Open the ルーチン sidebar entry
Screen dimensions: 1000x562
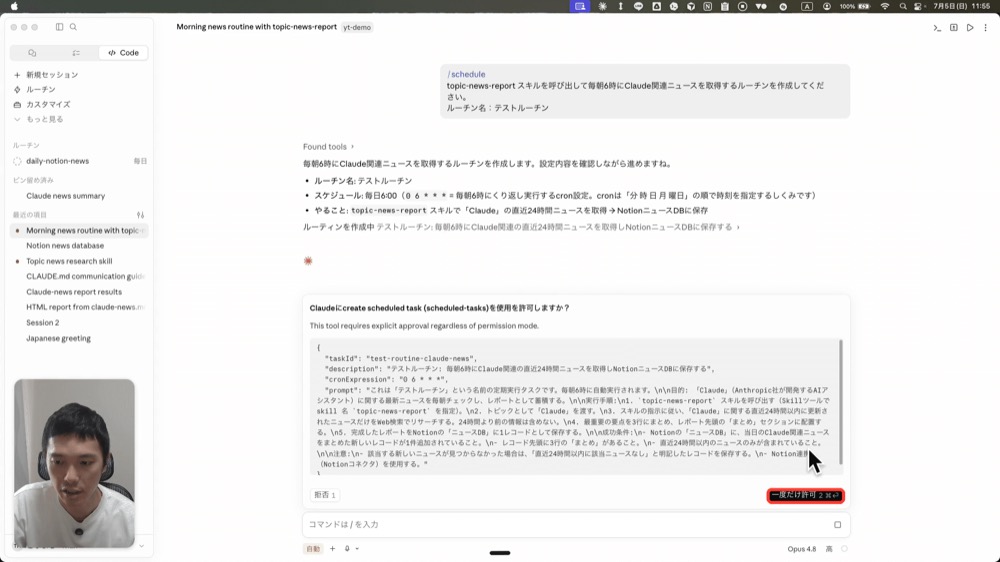pos(35,89)
